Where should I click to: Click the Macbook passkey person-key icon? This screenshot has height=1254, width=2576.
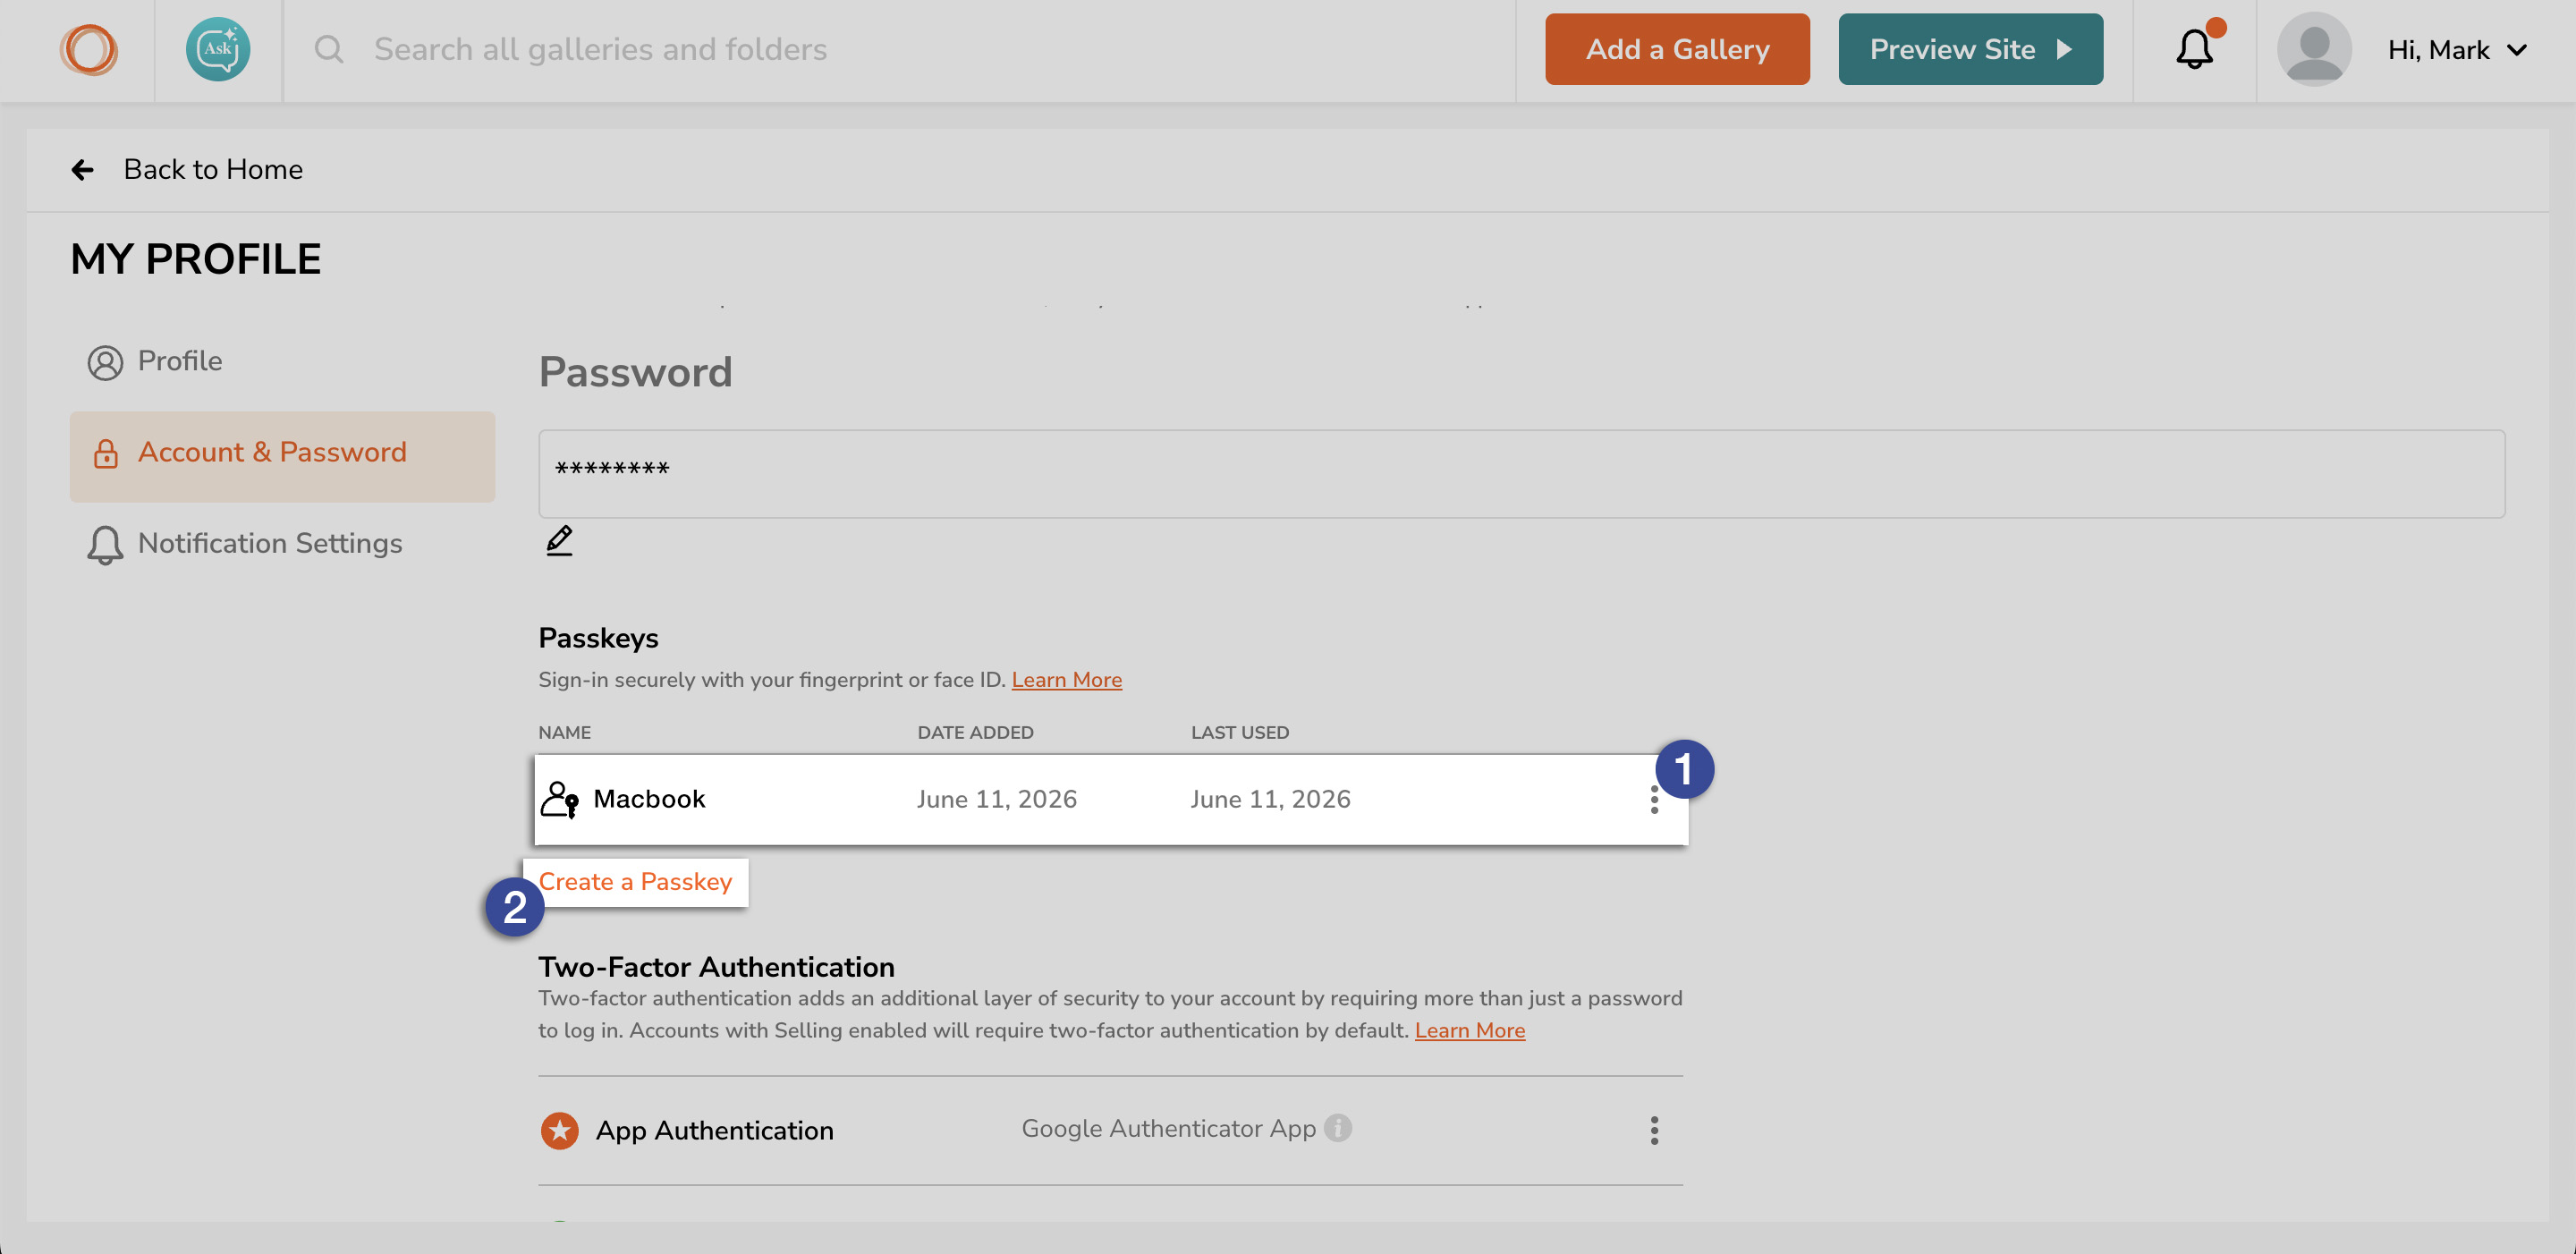point(559,799)
